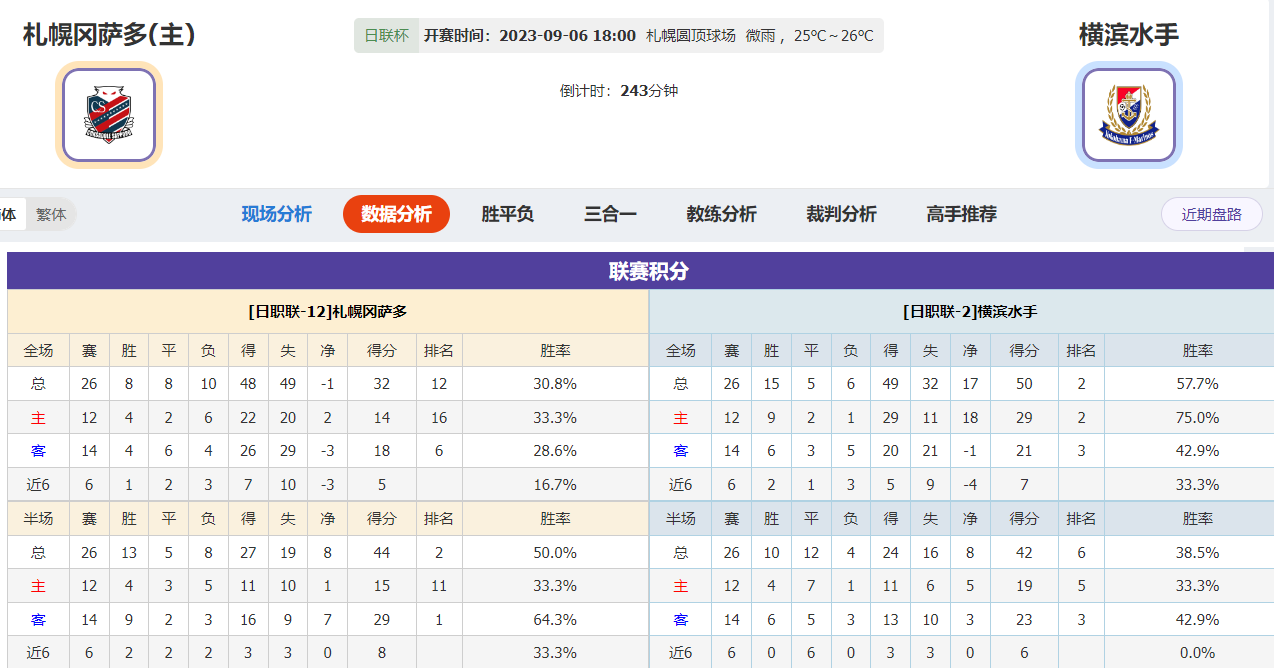Go to the 裁判分析 tab
1274x668 pixels.
tap(841, 214)
